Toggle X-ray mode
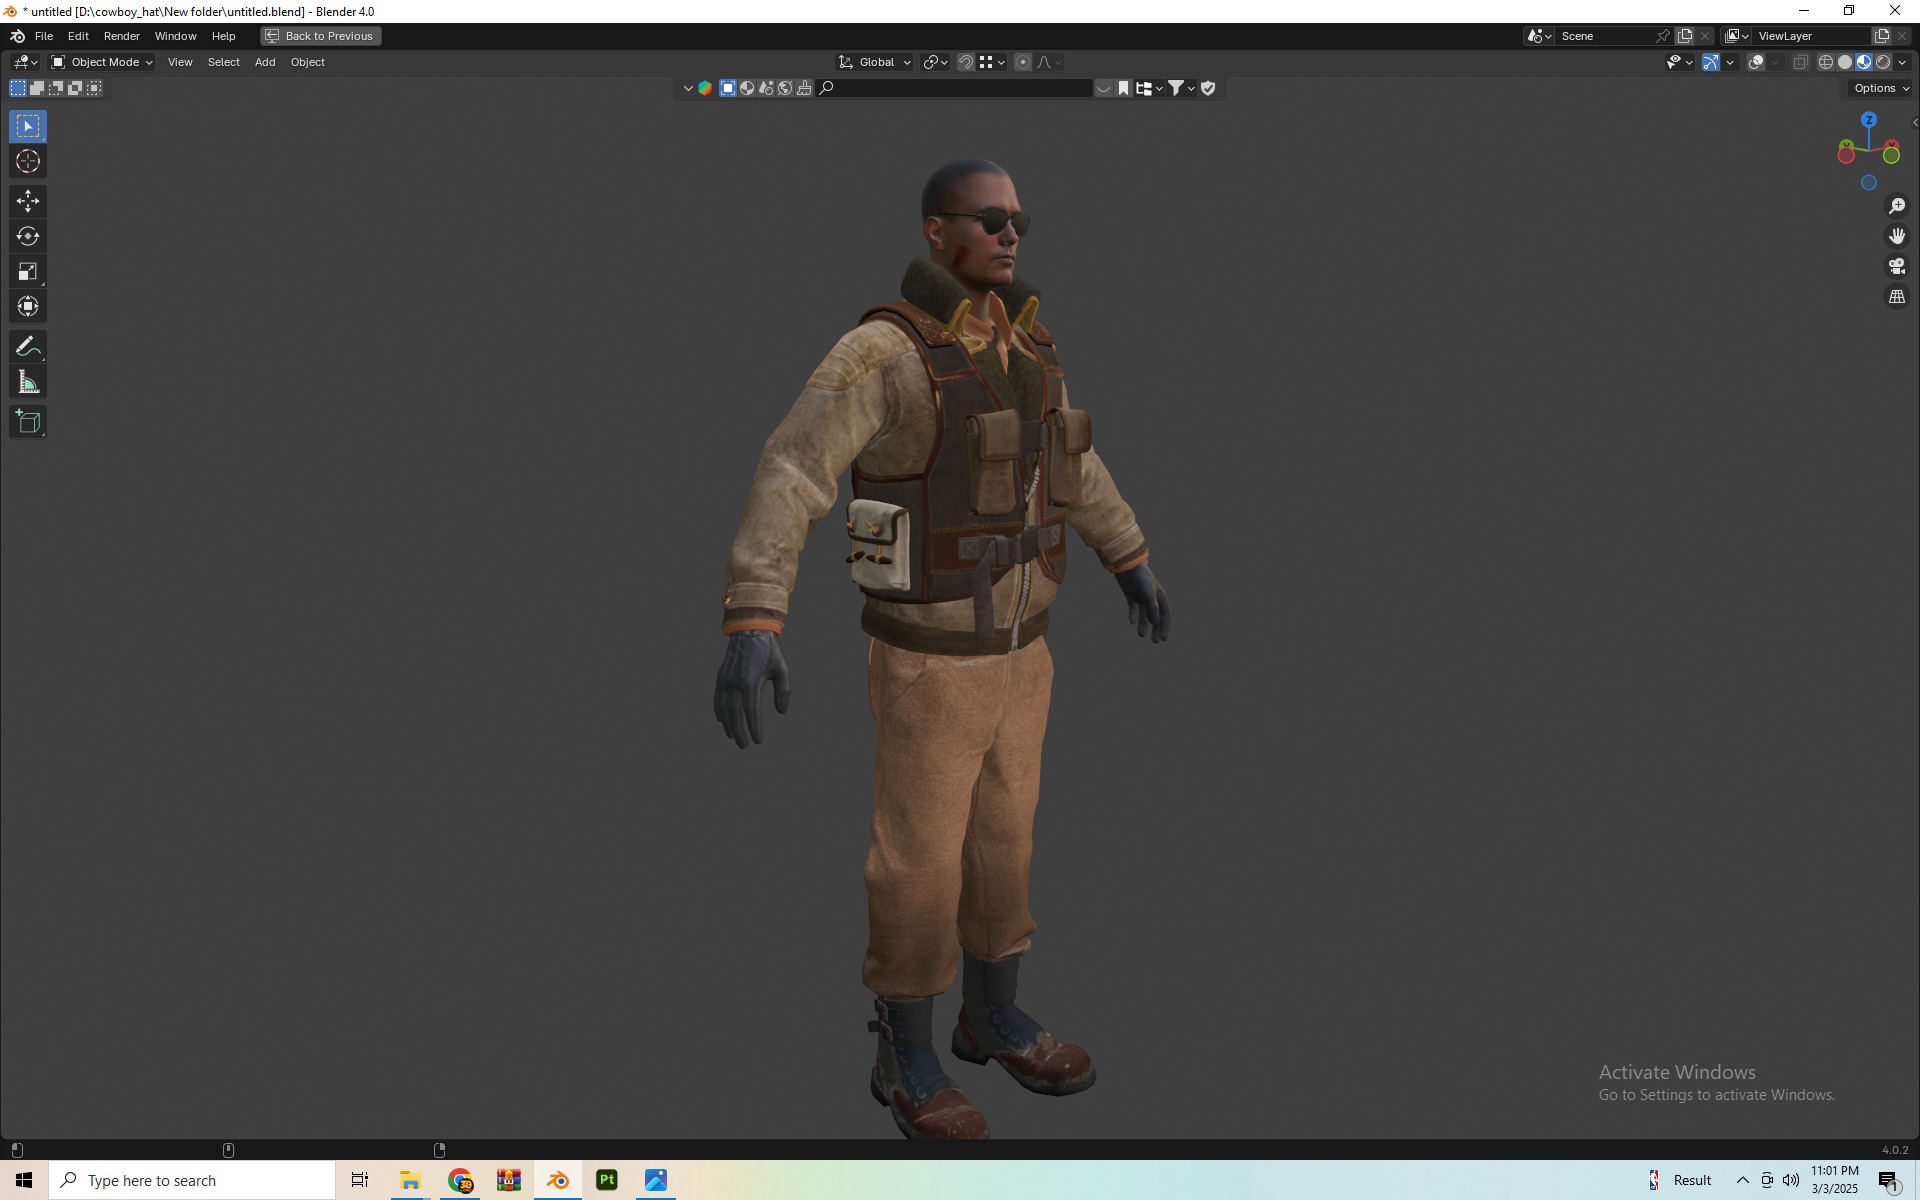1920x1200 pixels. click(1800, 62)
